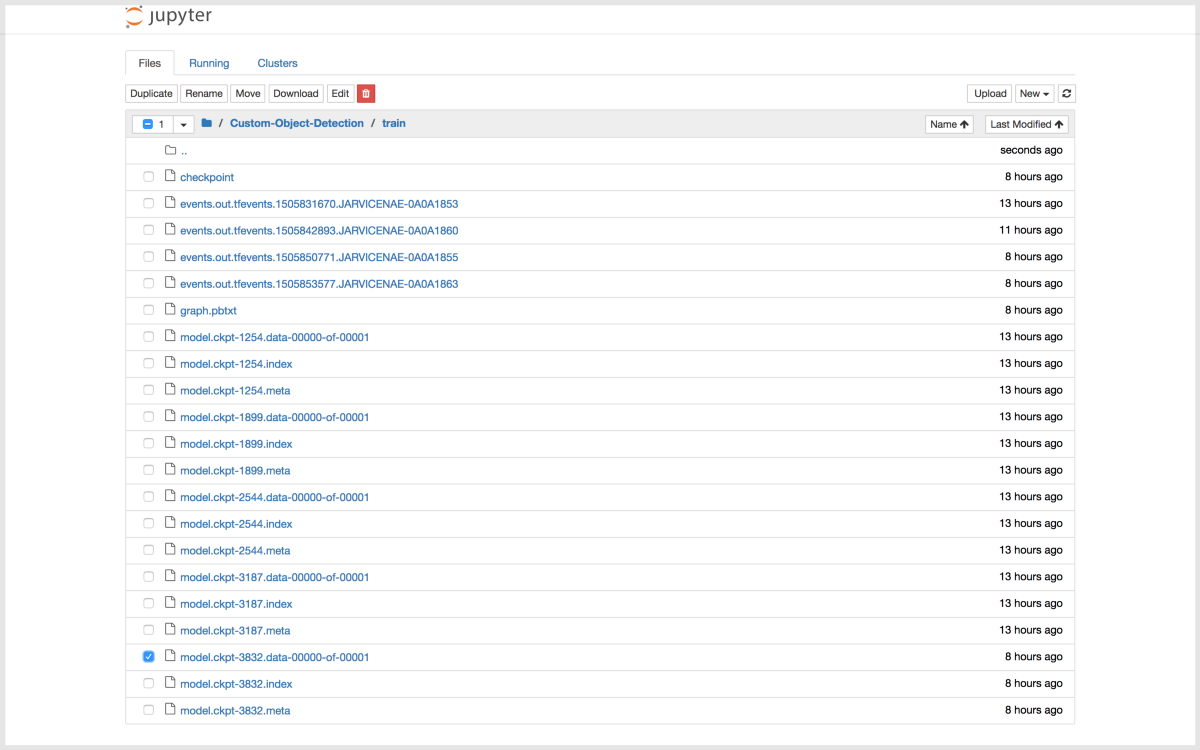Click the root folder icon in breadcrumb
This screenshot has height=750, width=1200.
point(206,124)
